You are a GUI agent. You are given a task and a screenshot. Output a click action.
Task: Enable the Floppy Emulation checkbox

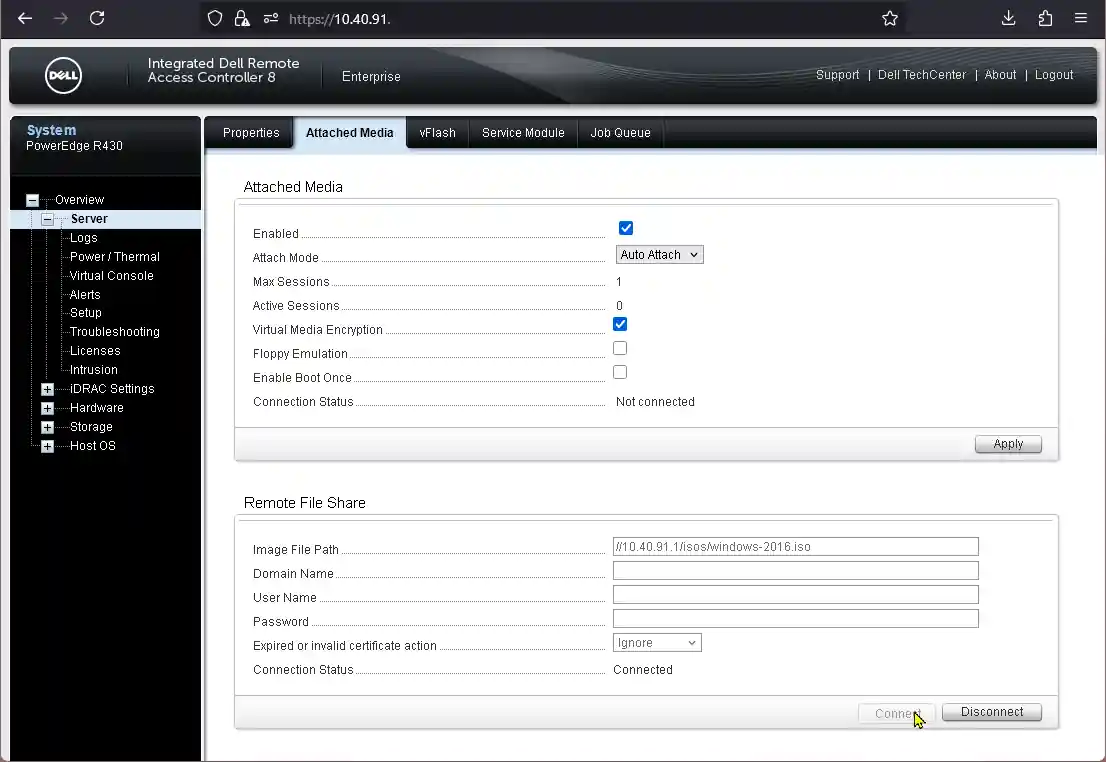[x=620, y=348]
